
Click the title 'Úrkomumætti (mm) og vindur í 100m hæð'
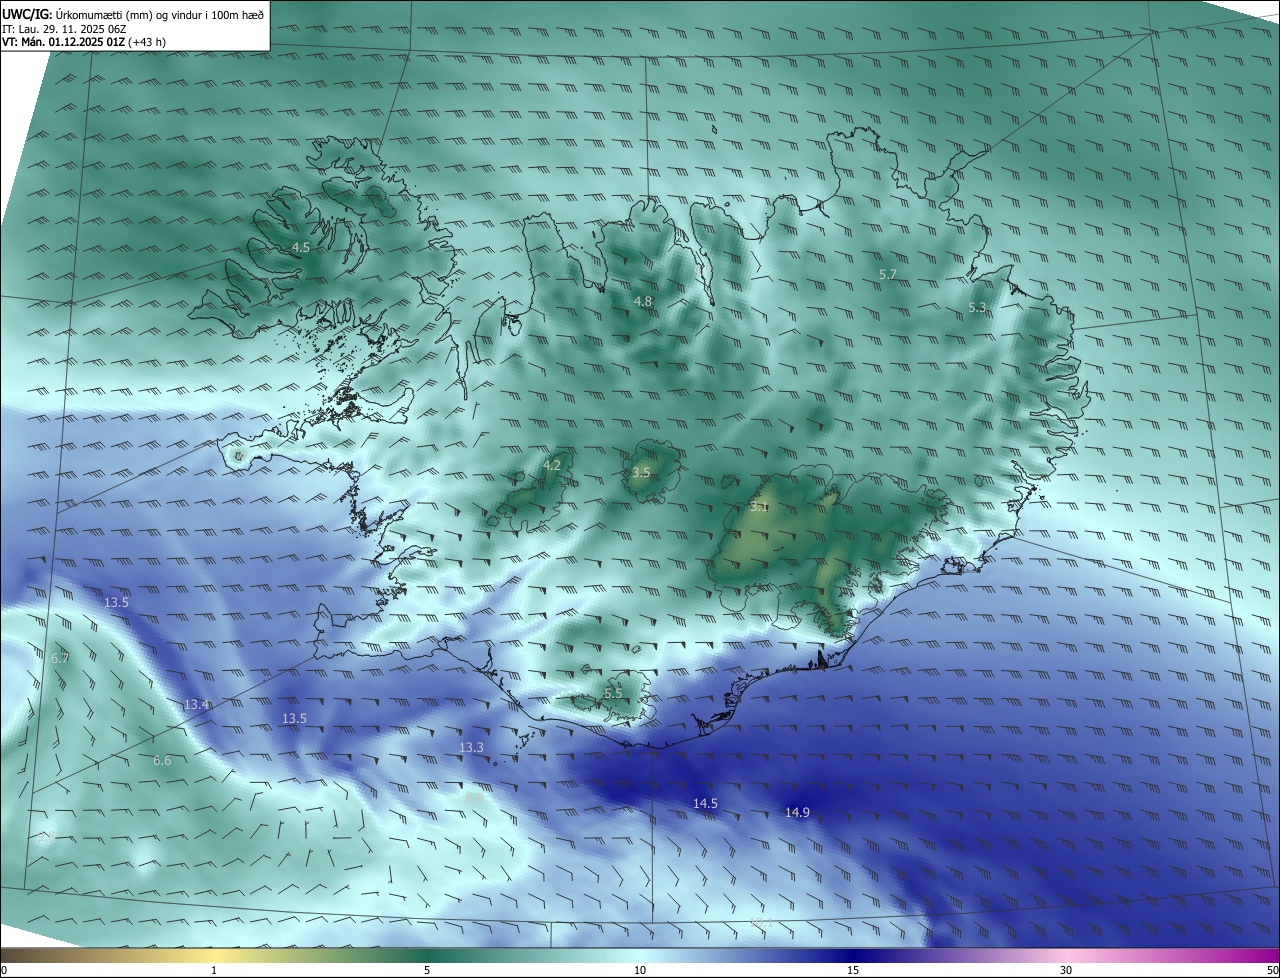pyautogui.click(x=158, y=14)
